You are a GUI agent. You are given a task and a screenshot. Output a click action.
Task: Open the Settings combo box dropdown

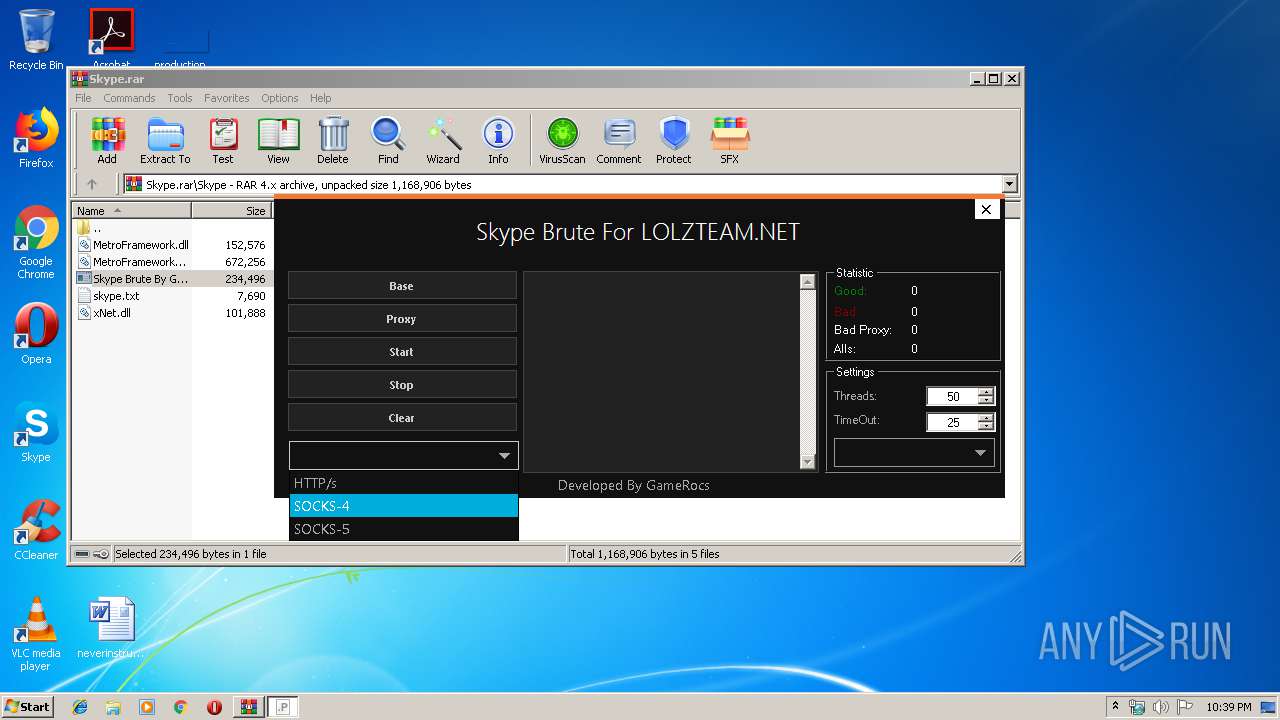click(980, 453)
